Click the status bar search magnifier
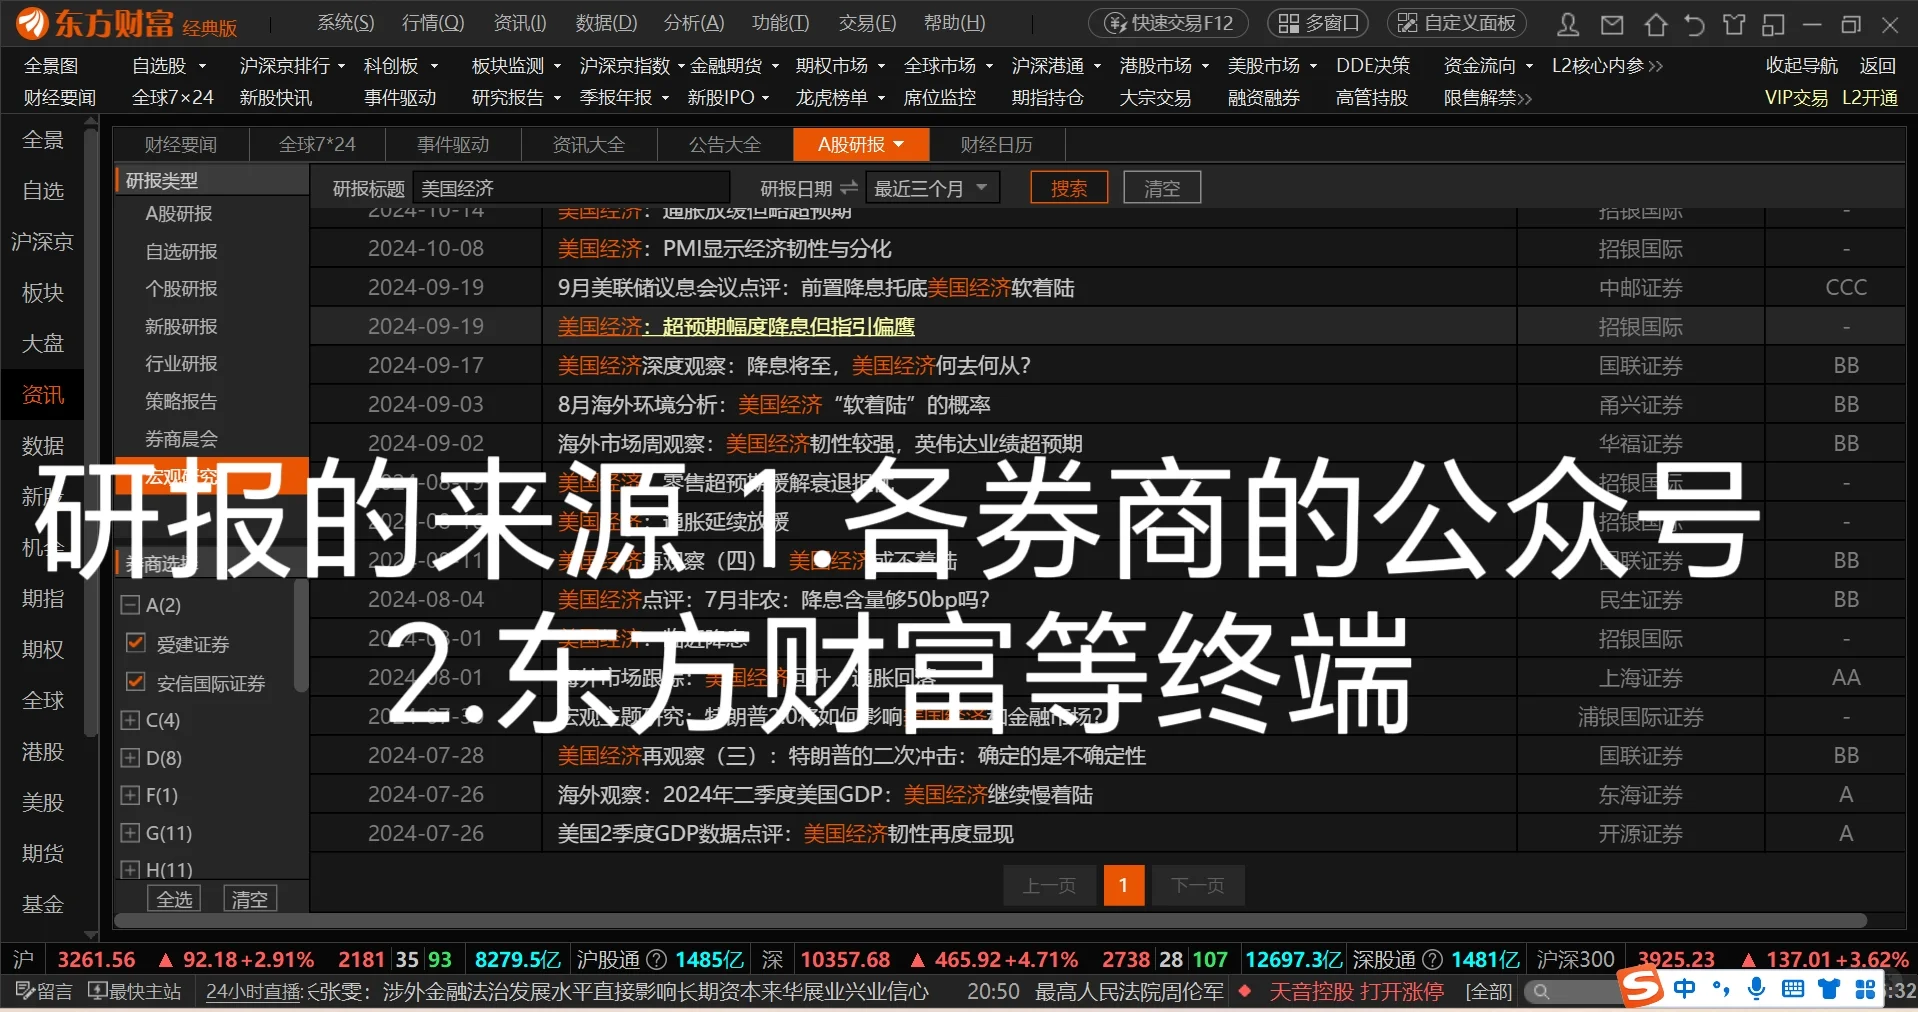This screenshot has height=1012, width=1918. click(1541, 992)
